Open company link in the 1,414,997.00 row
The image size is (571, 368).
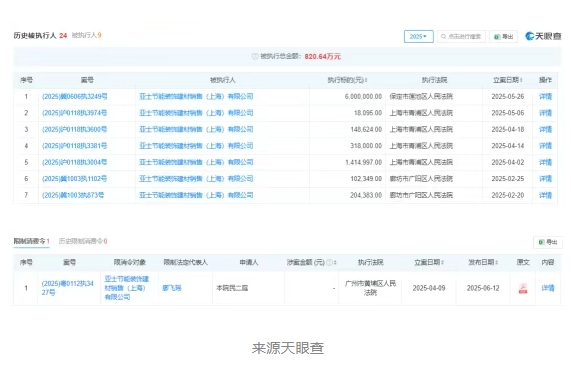click(196, 162)
